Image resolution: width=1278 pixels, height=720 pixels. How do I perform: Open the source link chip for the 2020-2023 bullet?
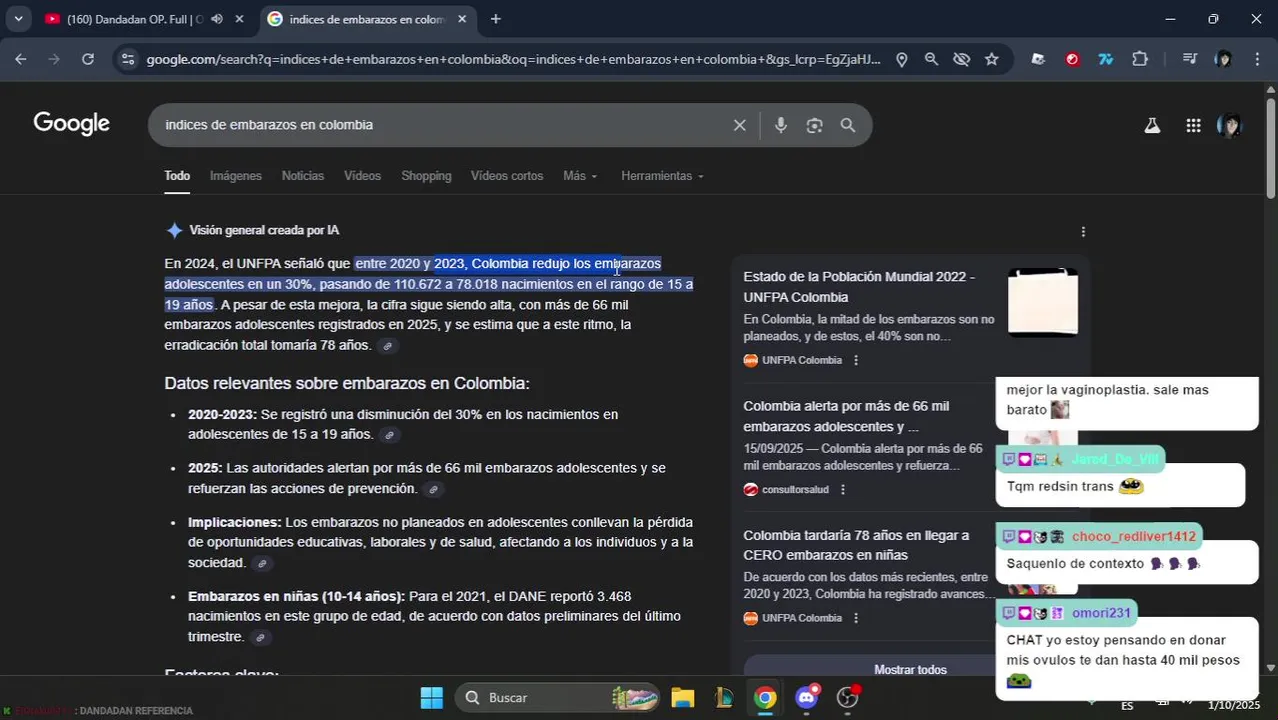tap(390, 435)
